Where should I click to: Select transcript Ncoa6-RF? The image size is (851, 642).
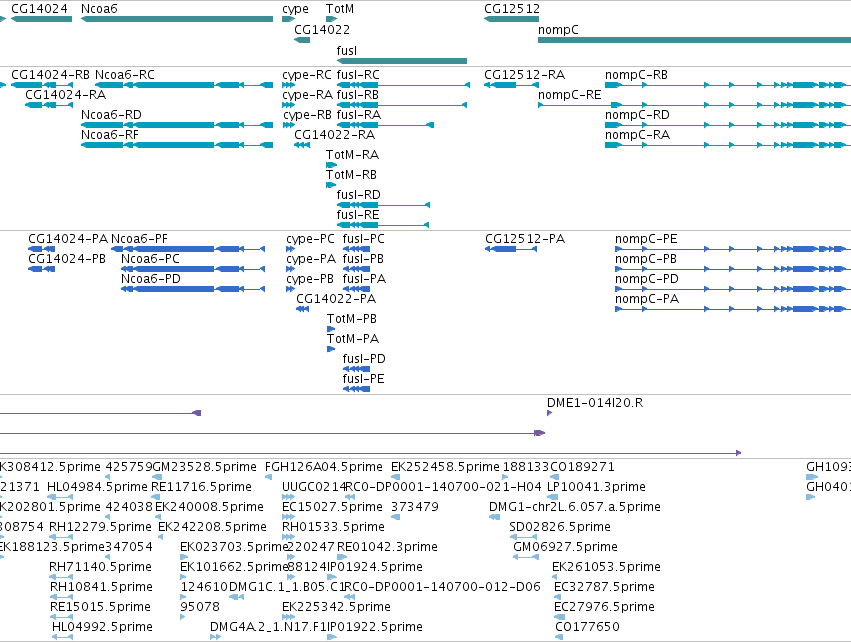(177, 145)
